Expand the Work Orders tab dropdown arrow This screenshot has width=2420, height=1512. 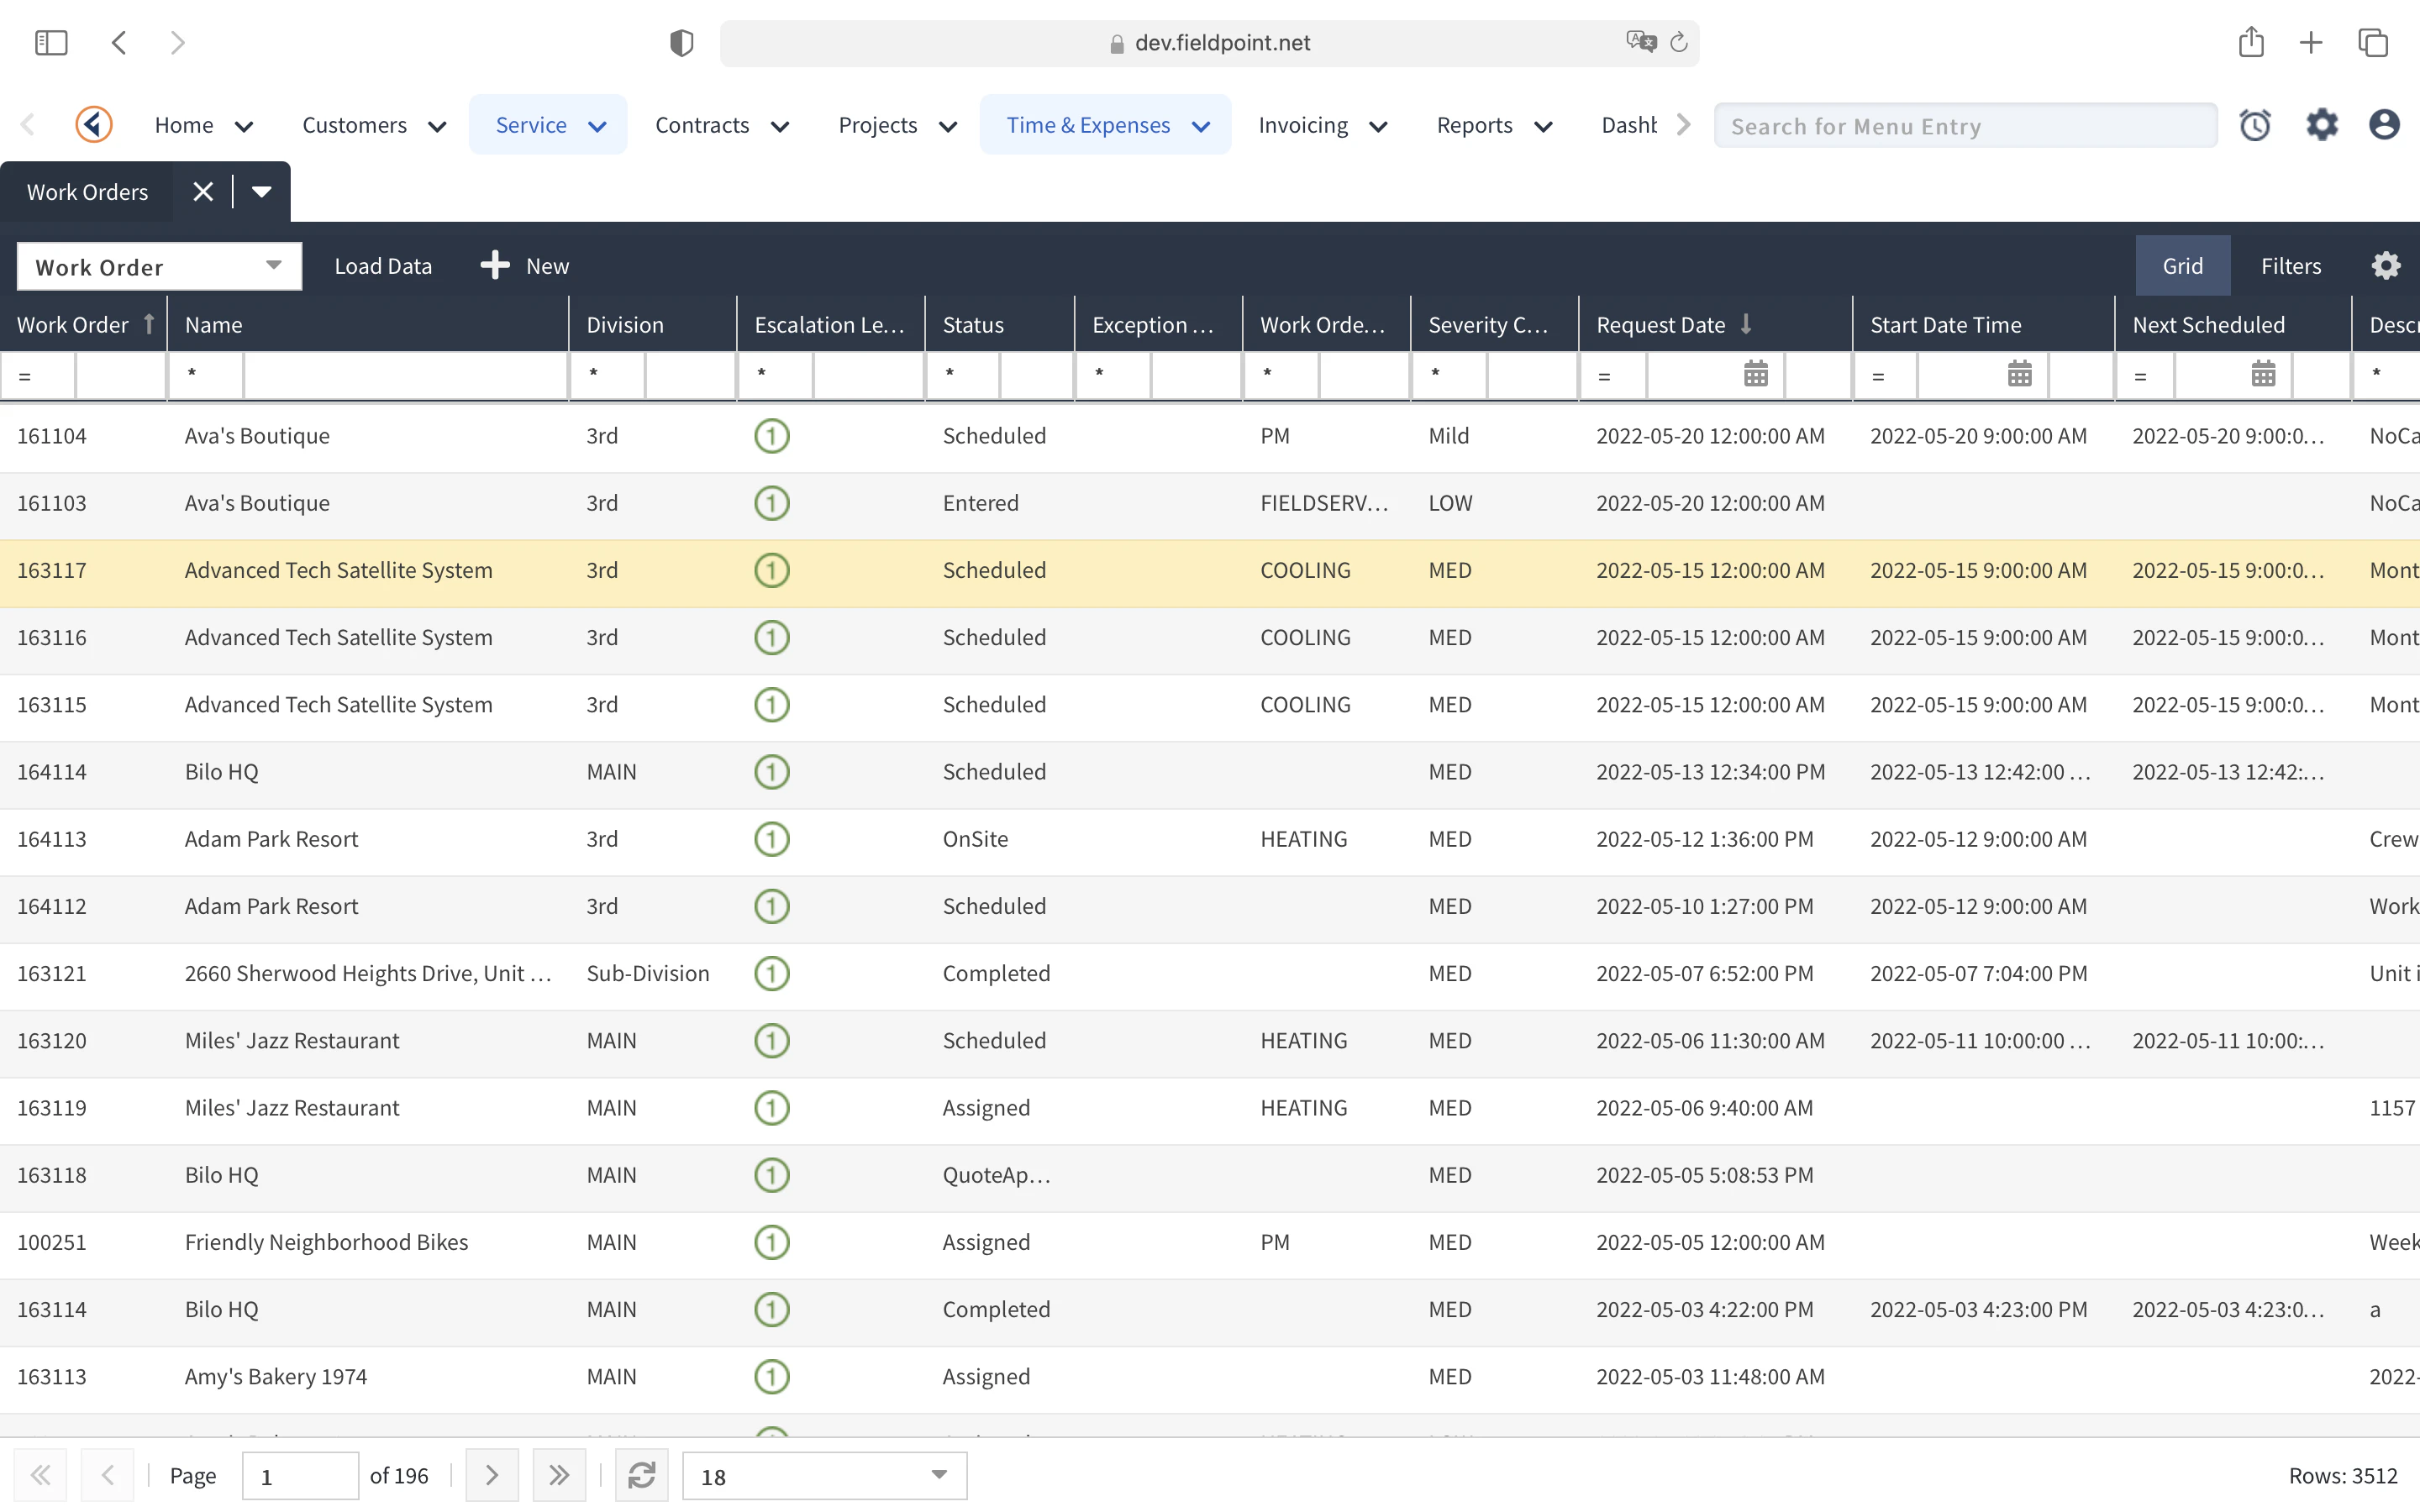click(261, 191)
